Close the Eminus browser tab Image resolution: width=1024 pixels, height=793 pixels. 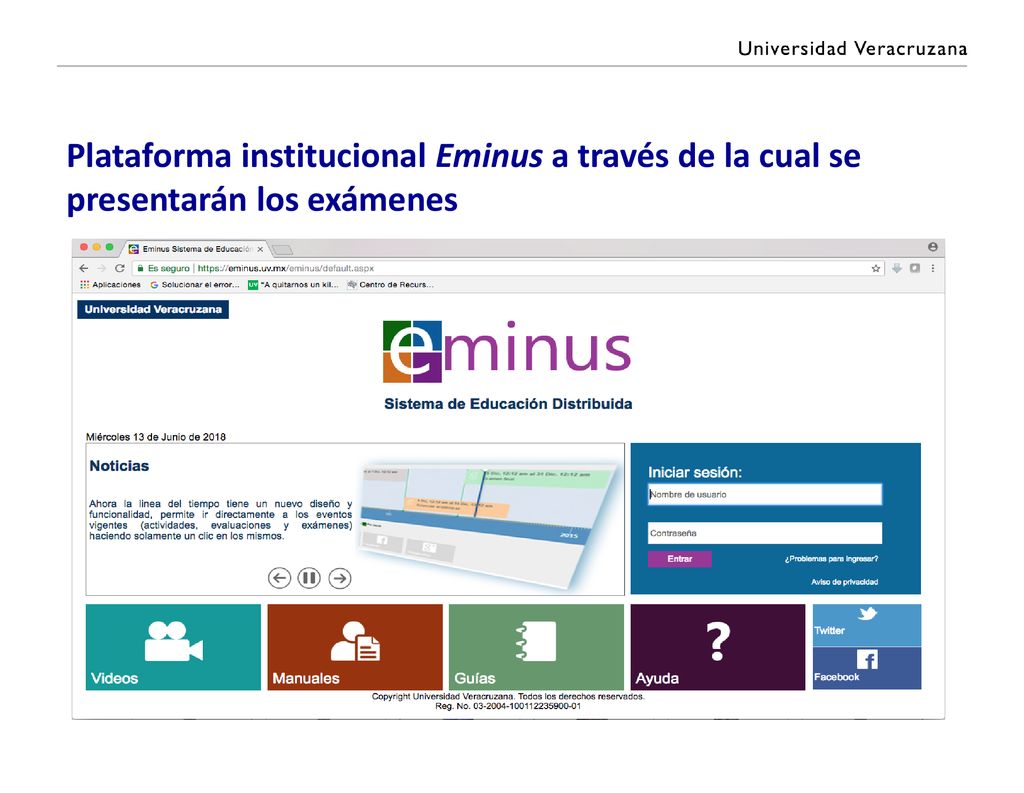click(x=260, y=249)
